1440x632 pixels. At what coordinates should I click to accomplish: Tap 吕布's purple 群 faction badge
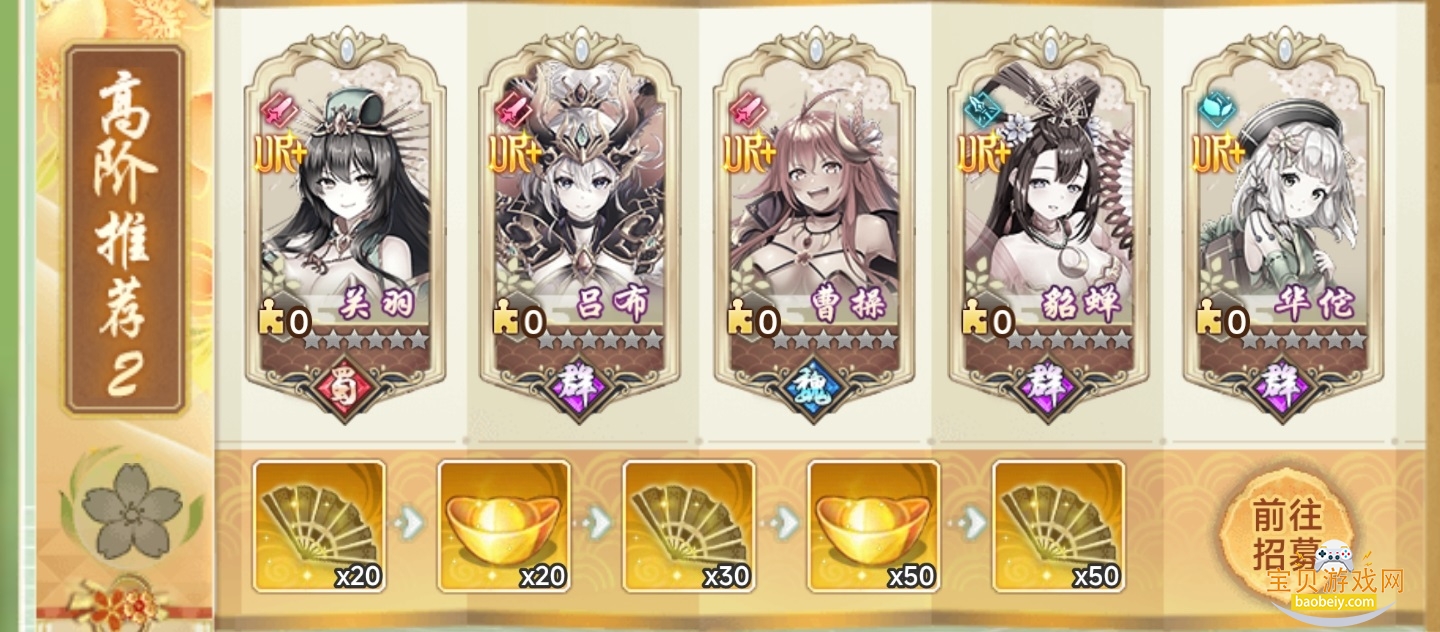[x=580, y=386]
